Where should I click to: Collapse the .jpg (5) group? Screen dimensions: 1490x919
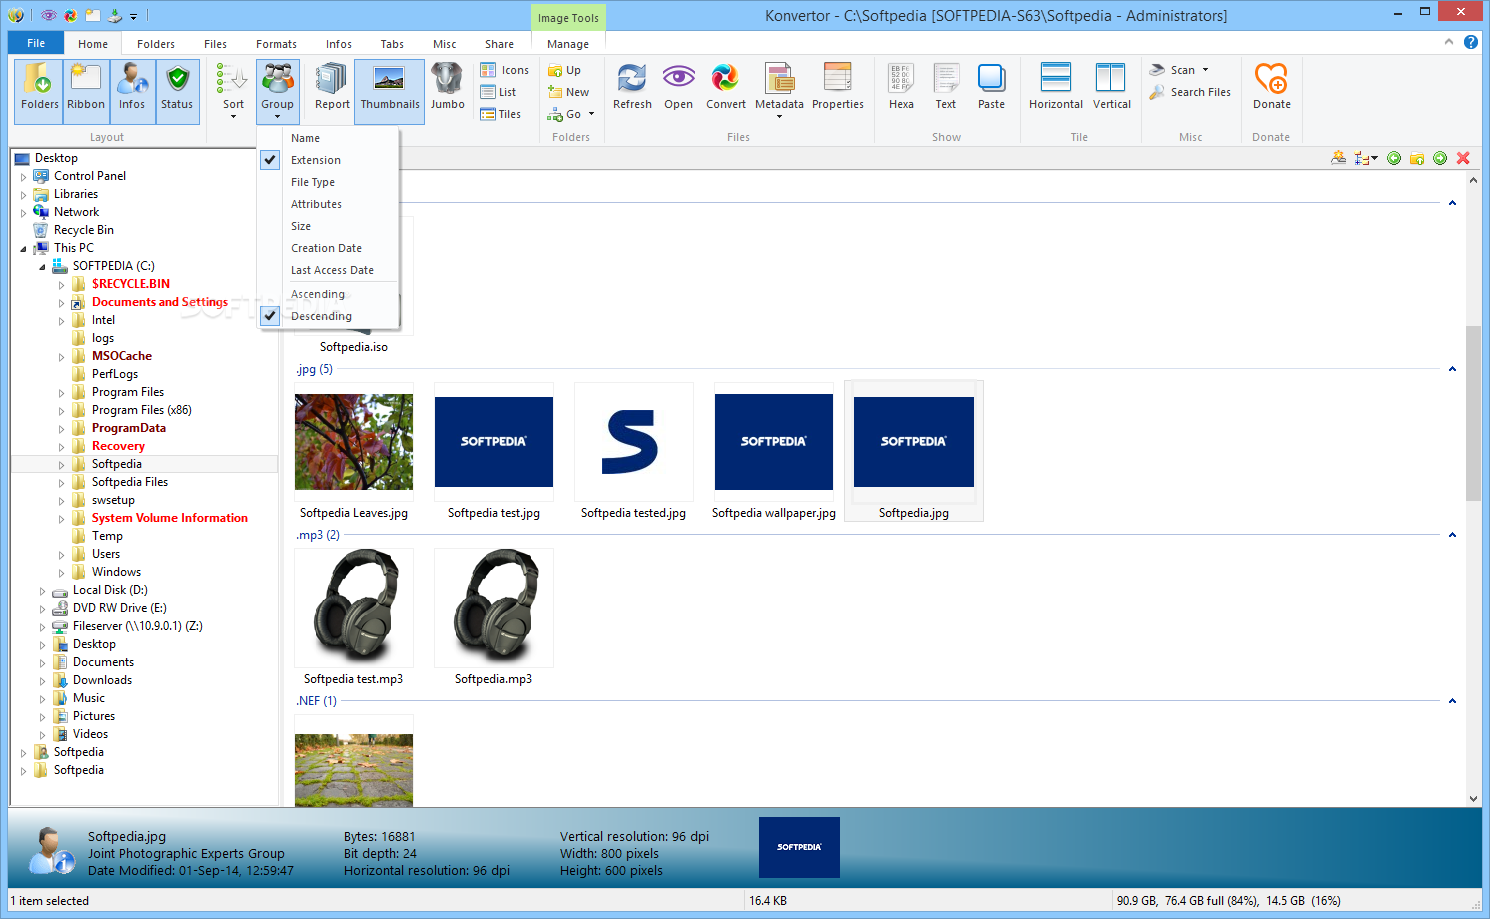click(1452, 369)
